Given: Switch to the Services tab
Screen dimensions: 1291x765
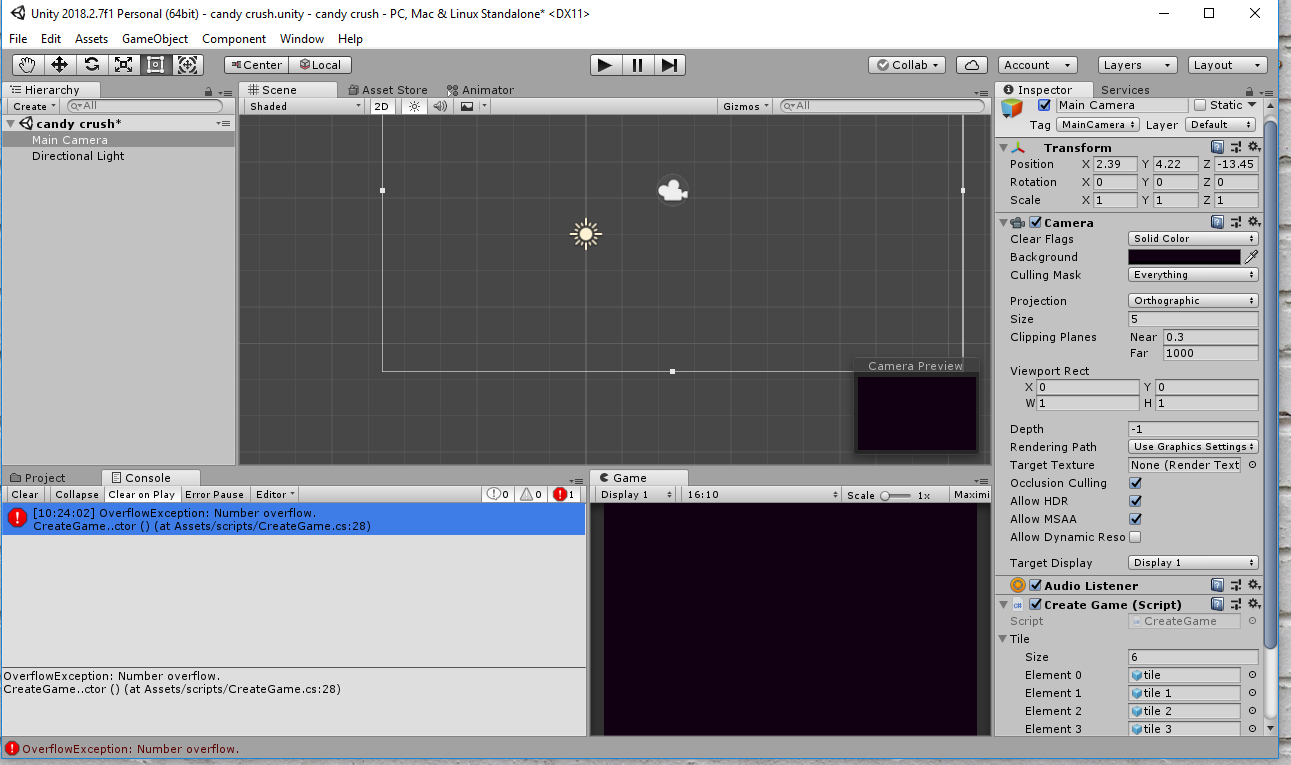Looking at the screenshot, I should [x=1125, y=90].
